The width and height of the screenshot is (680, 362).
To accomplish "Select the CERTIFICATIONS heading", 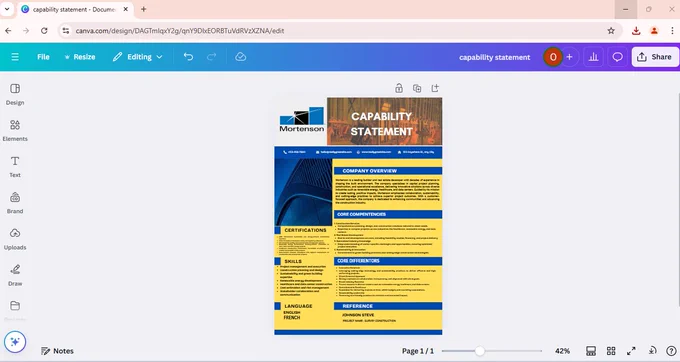I will [305, 230].
